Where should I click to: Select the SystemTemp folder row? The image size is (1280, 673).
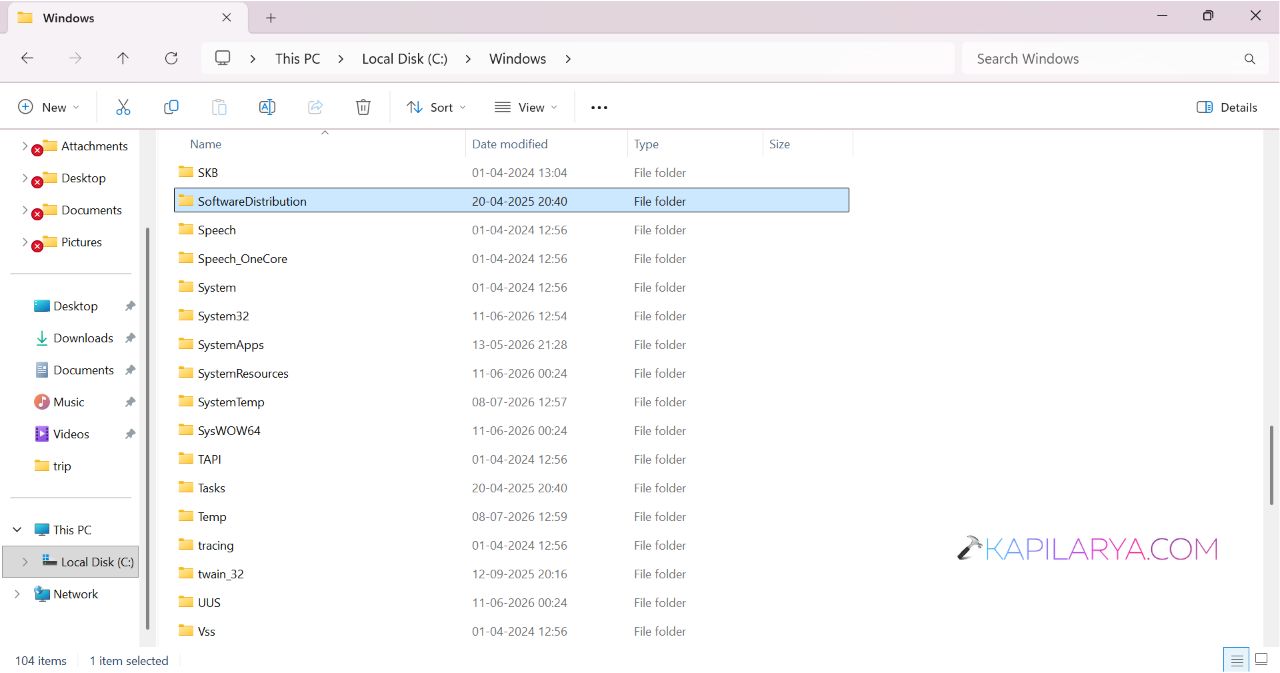tap(512, 402)
